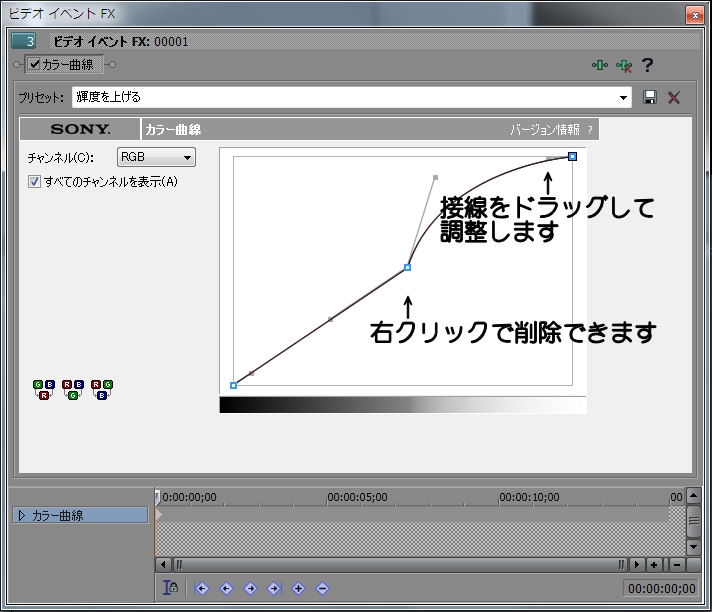712x612 pixels.
Task: Click the middle curve control point
Action: coord(407,267)
